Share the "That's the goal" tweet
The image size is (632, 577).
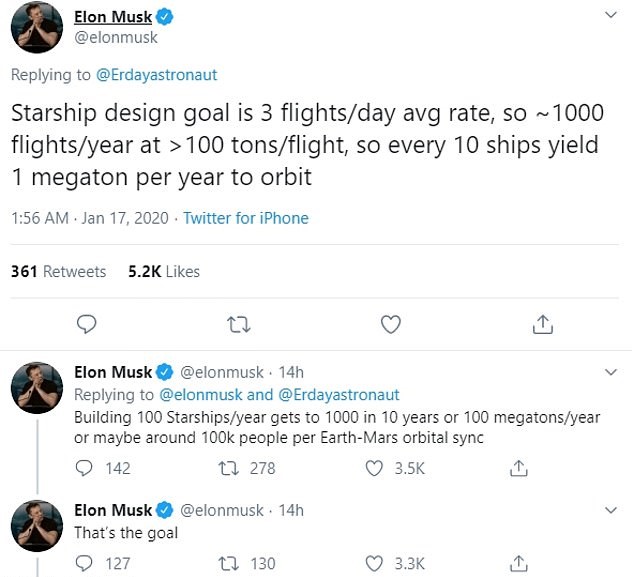pos(519,563)
